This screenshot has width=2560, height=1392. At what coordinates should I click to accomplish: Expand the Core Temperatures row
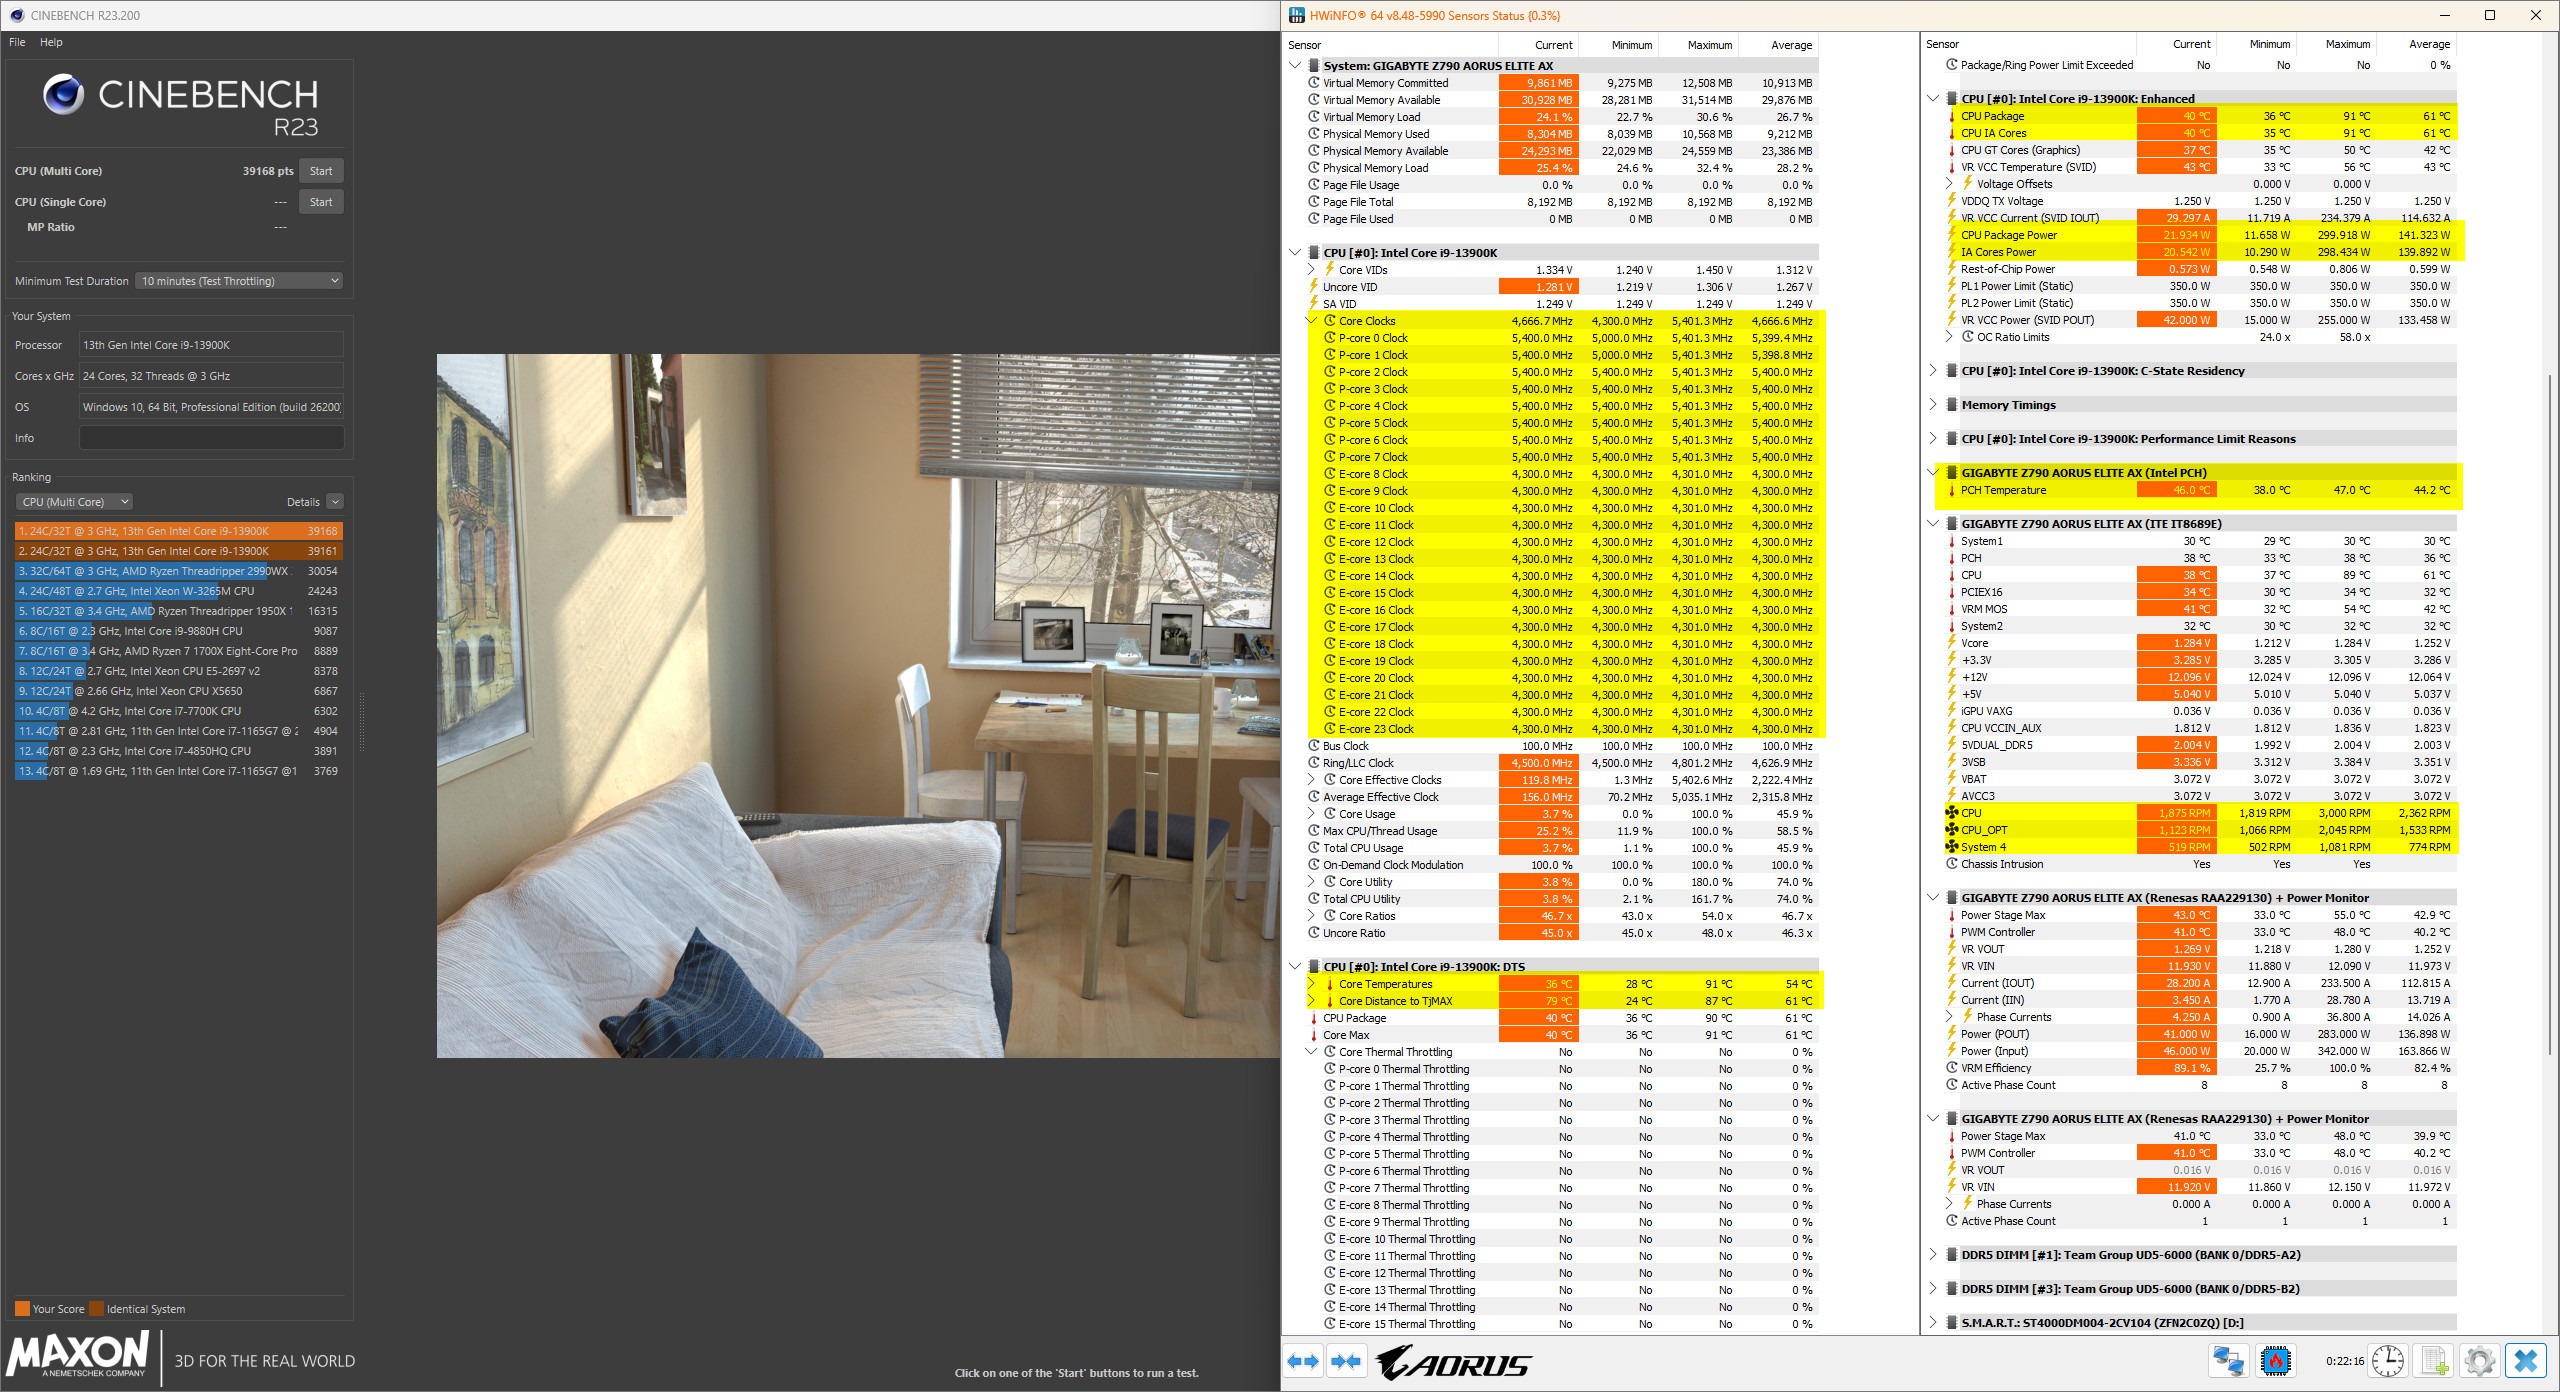click(x=1311, y=984)
